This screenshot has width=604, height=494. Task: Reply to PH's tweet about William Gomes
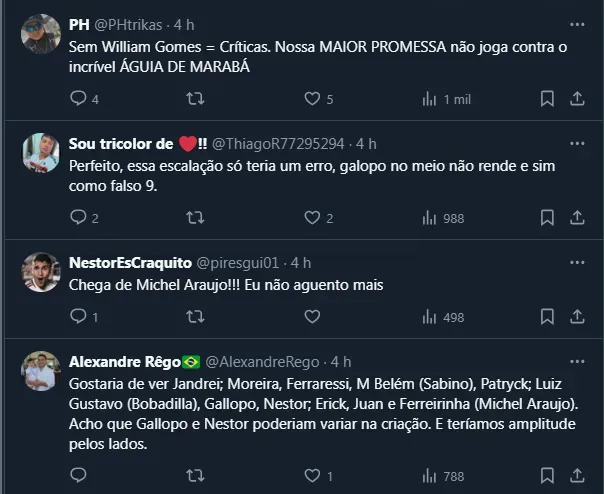pyautogui.click(x=79, y=99)
